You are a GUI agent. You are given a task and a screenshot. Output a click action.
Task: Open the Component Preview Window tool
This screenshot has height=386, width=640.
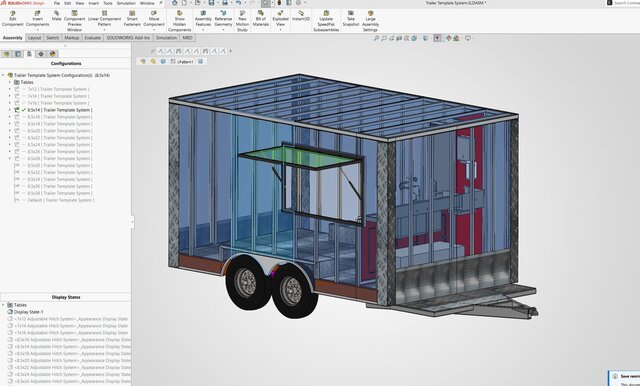pyautogui.click(x=74, y=21)
